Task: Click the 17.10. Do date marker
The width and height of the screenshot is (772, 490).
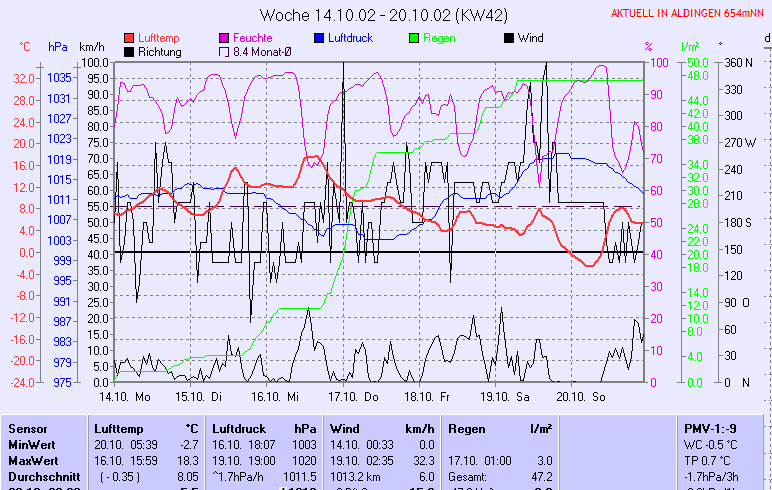Action: tap(357, 396)
